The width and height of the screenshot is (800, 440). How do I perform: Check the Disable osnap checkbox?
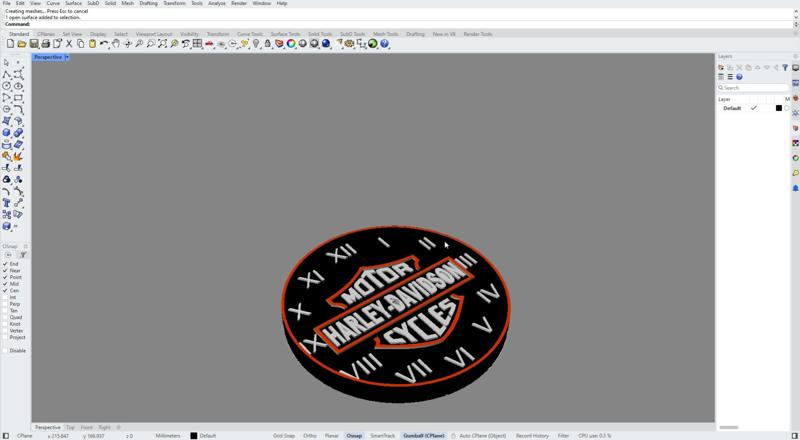(x=5, y=351)
